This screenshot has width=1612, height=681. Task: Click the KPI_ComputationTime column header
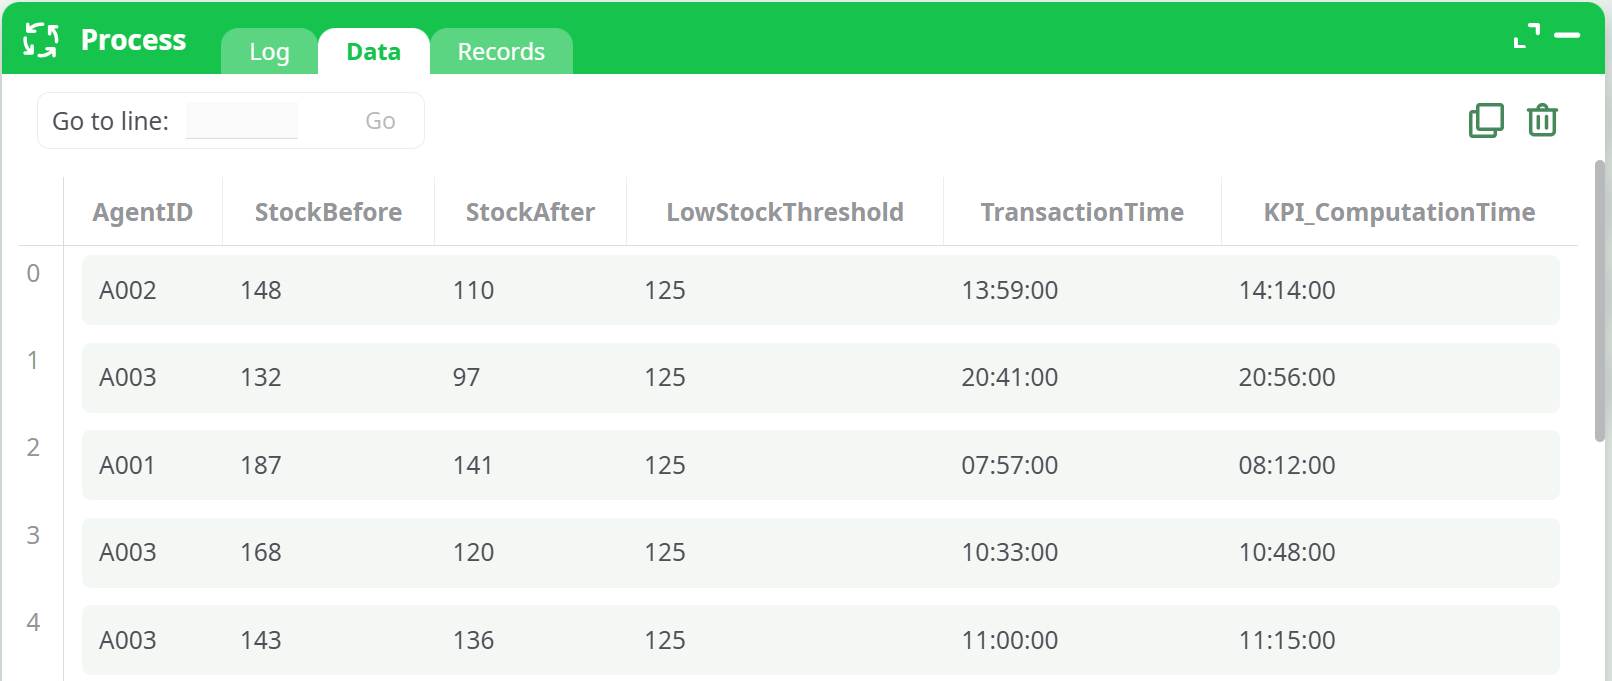[x=1398, y=211]
